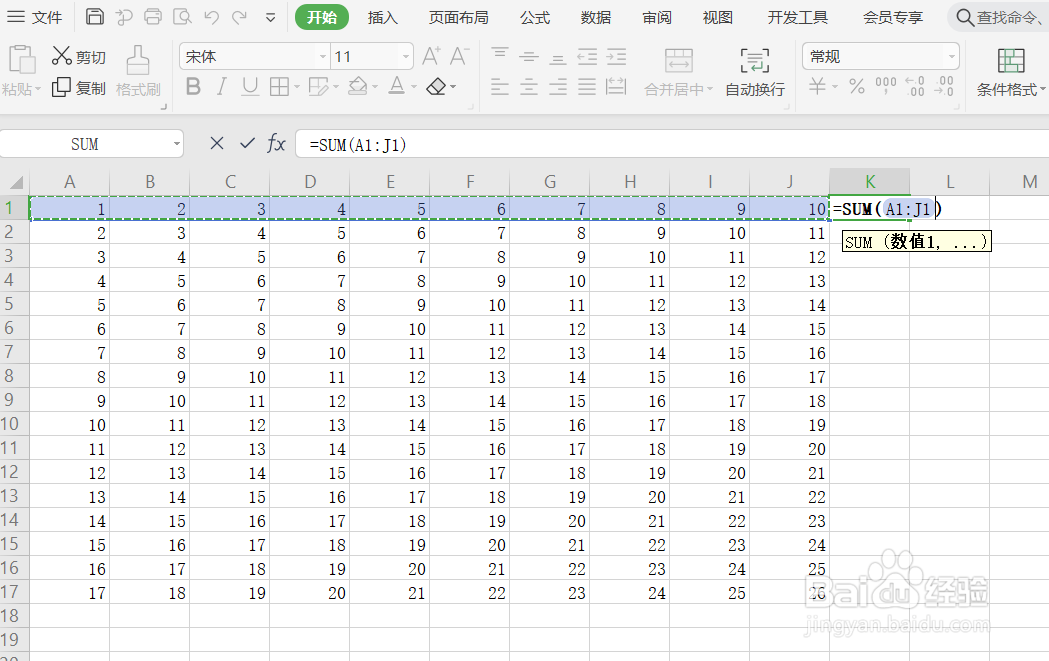1049x661 pixels.
Task: Select column header K
Action: click(x=870, y=181)
